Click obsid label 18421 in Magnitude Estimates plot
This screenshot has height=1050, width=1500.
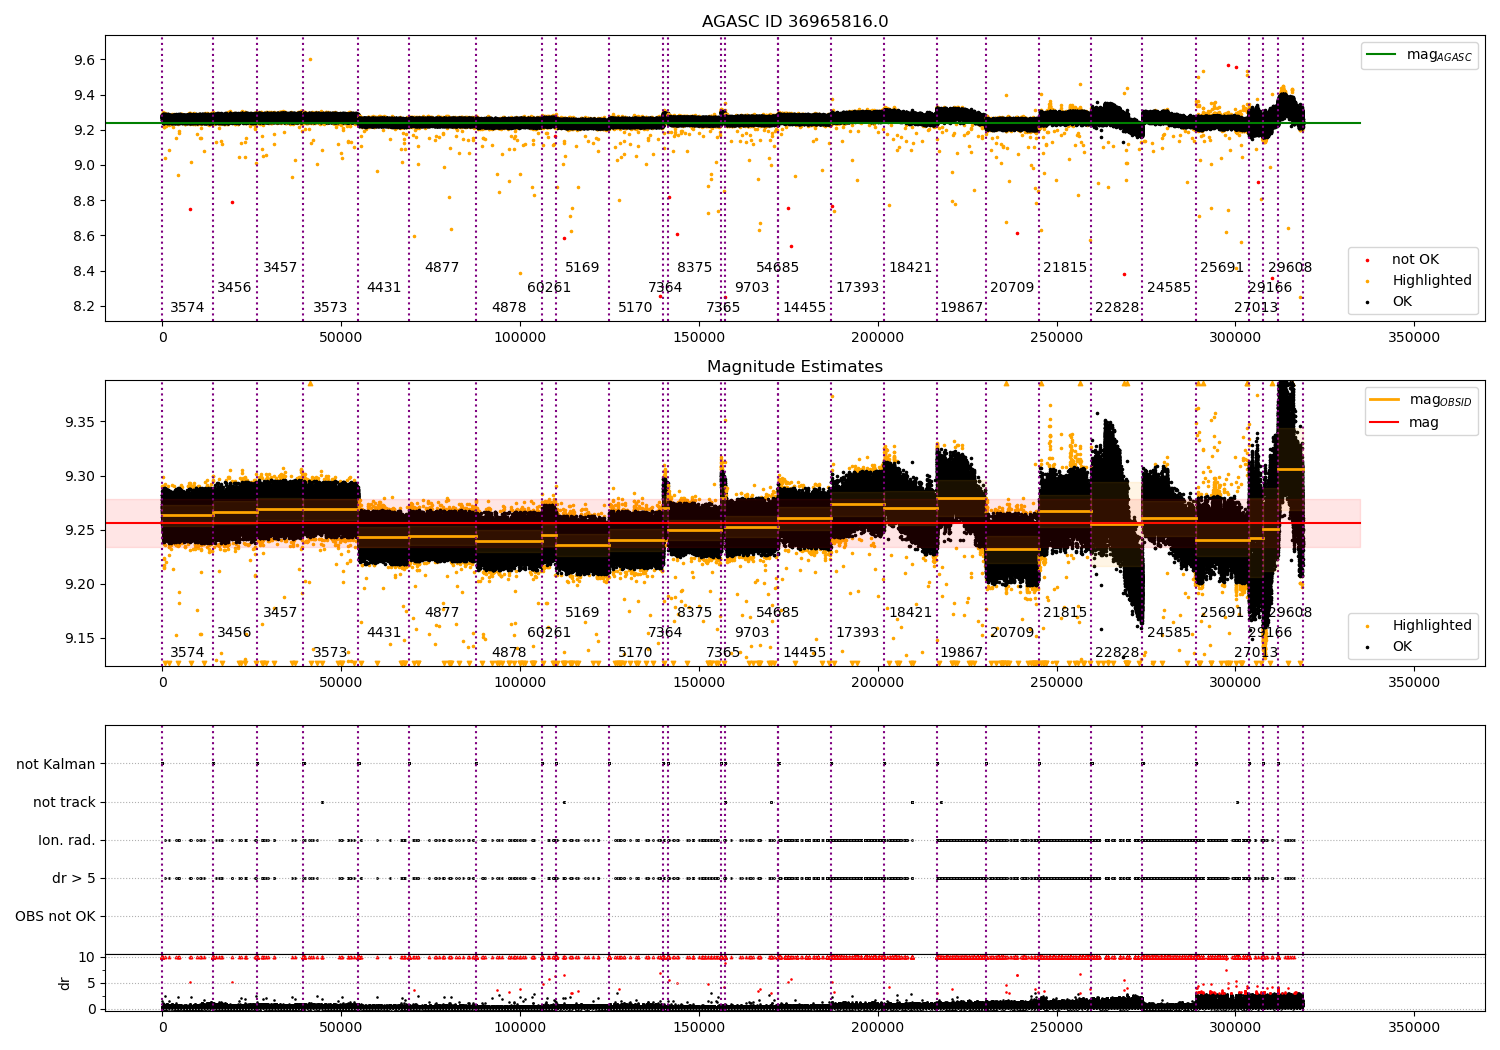pos(911,613)
